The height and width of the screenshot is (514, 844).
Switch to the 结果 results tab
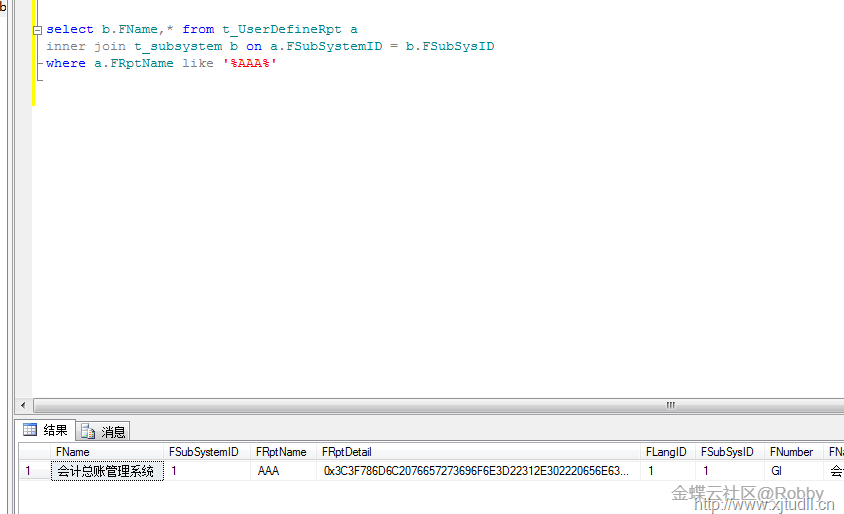click(x=55, y=431)
